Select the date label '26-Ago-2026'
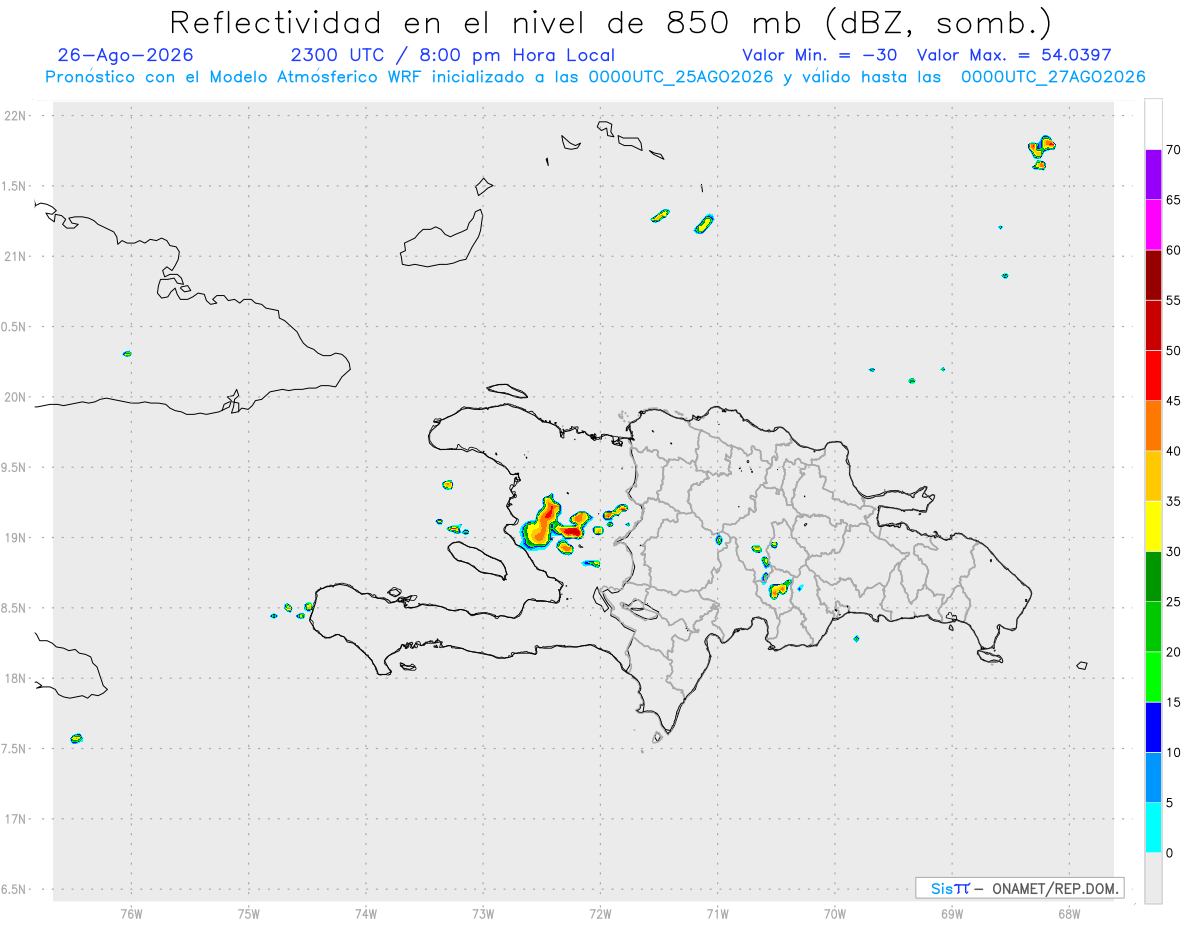Screen dimensions: 1200x927 (x=126, y=55)
